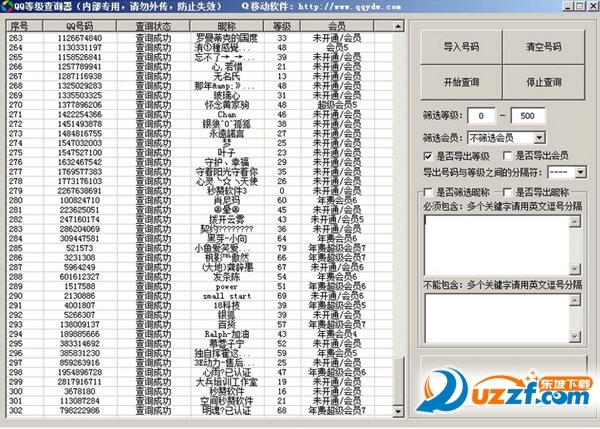Click the 会员 column header
Viewport: 600px width, 429px height.
pos(337,26)
